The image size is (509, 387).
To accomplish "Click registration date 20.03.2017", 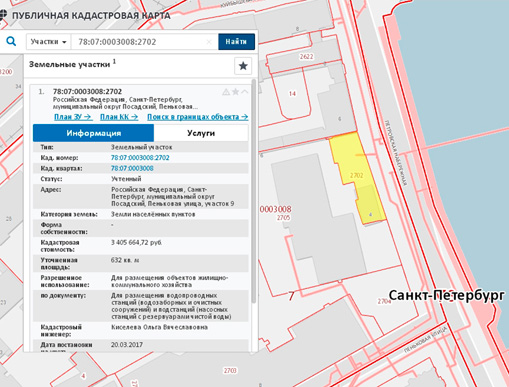I will tap(127, 344).
